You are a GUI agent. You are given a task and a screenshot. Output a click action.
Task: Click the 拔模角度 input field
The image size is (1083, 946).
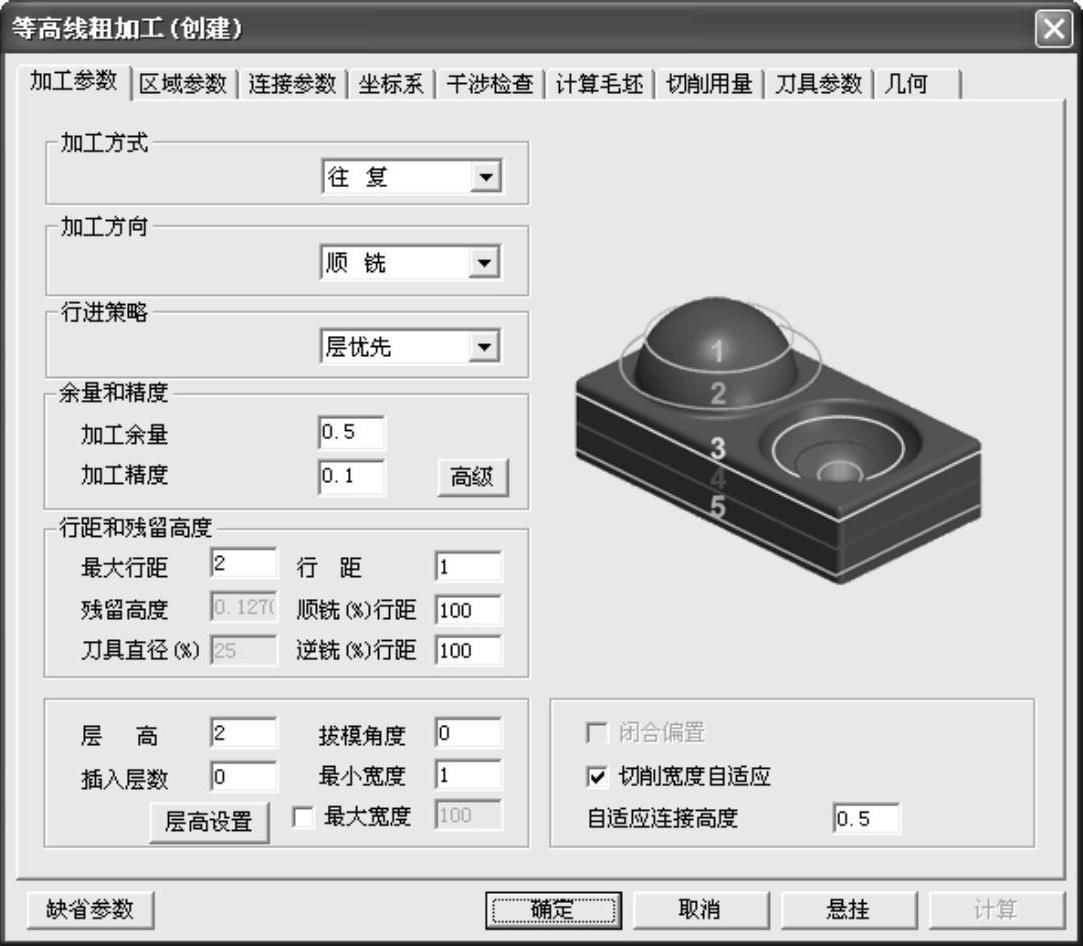coord(468,734)
